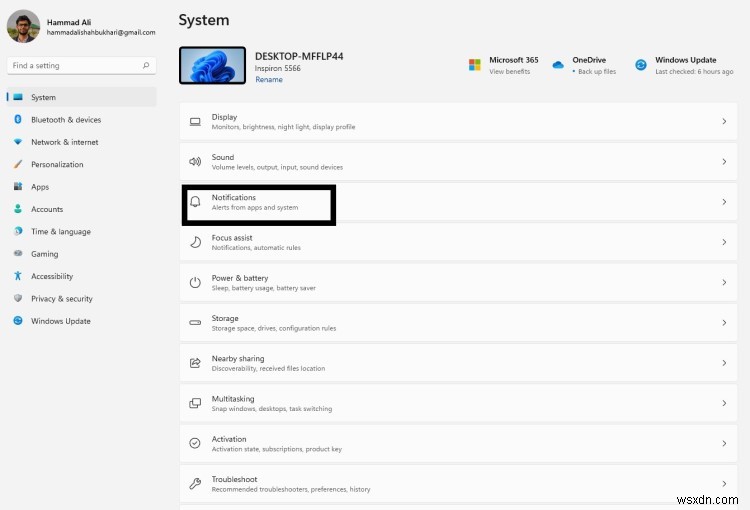Click the Inspiron 5566 model text
The image size is (750, 510).
point(277,68)
